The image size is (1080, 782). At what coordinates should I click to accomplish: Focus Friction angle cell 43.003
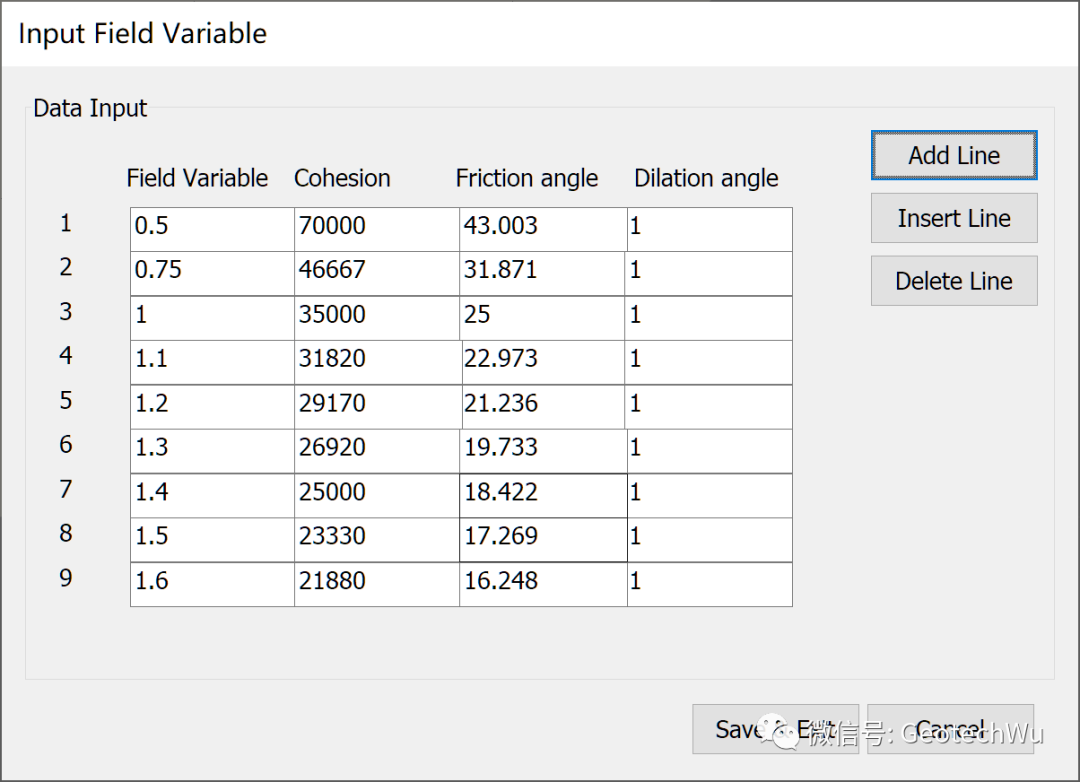(543, 229)
